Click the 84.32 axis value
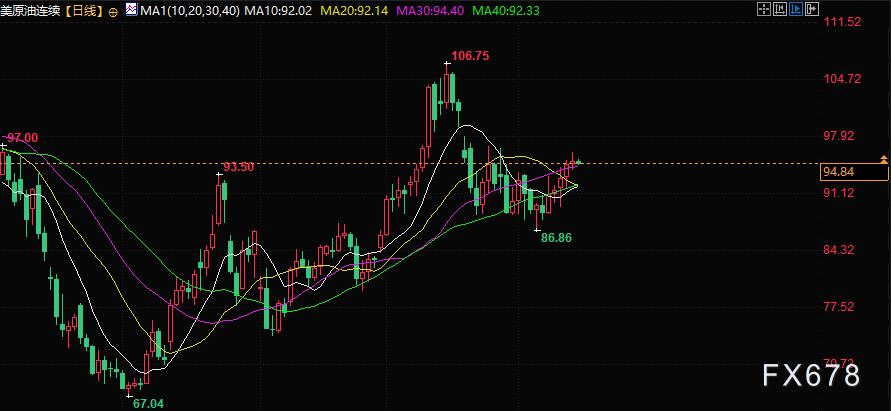This screenshot has width=891, height=411. [x=839, y=250]
